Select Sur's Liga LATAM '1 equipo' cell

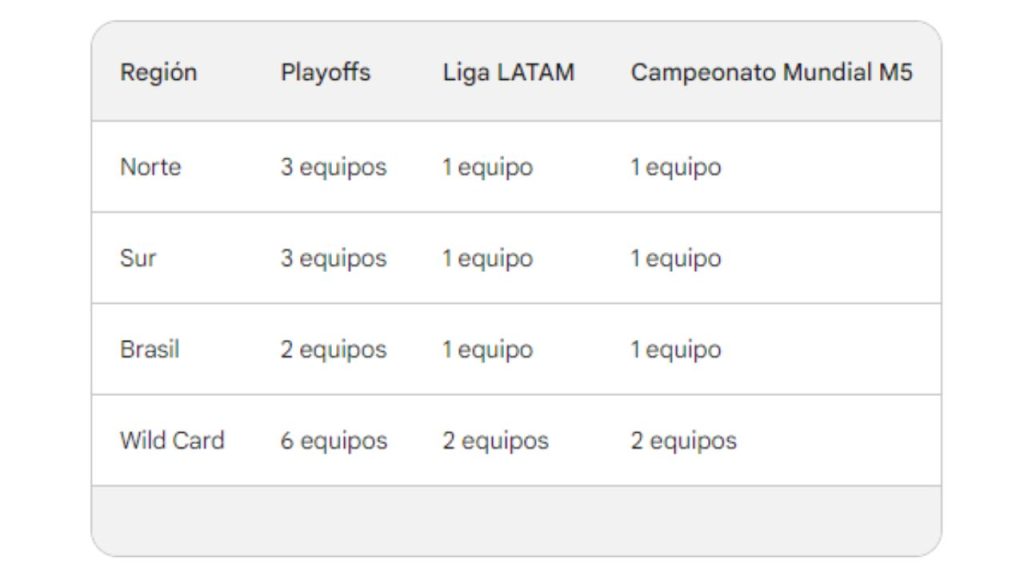pyautogui.click(x=488, y=258)
